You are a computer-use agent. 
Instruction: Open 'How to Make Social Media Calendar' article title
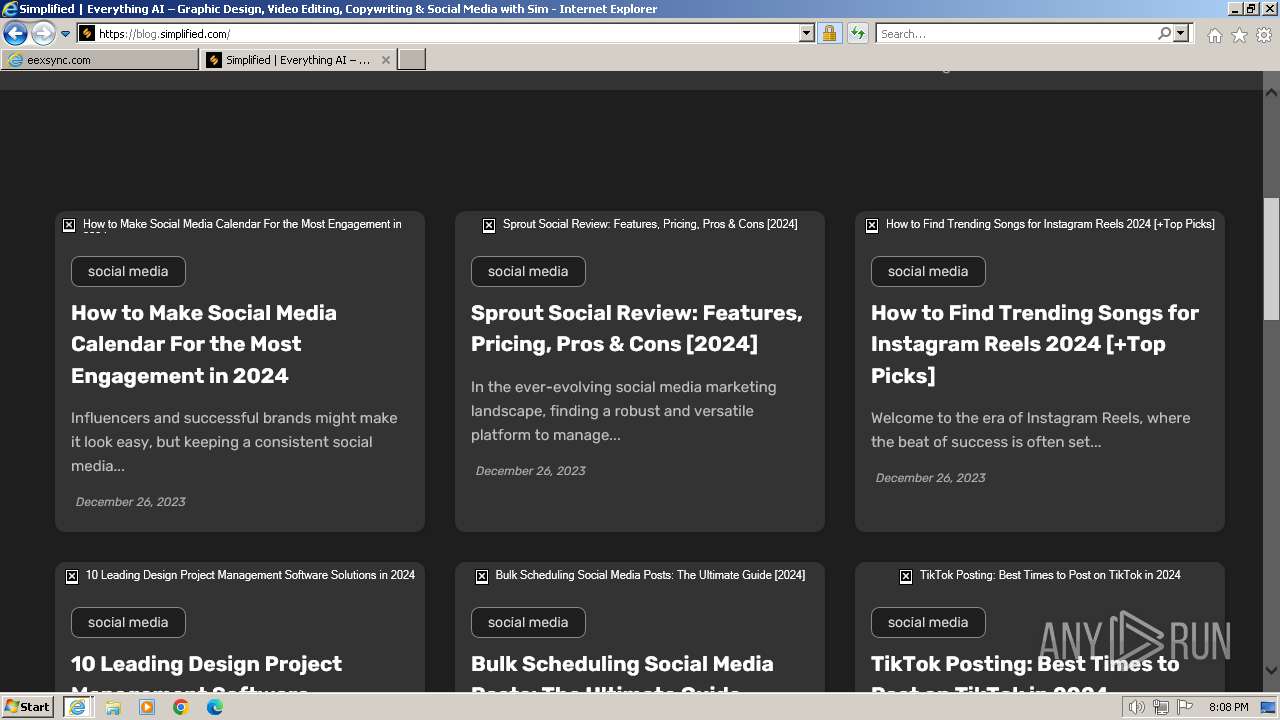[204, 344]
